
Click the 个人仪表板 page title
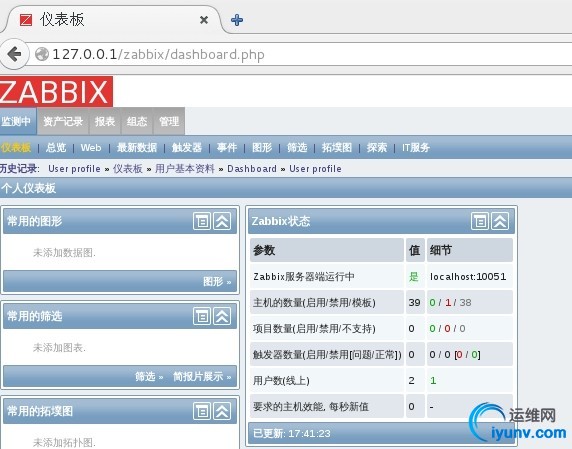pyautogui.click(x=28, y=188)
